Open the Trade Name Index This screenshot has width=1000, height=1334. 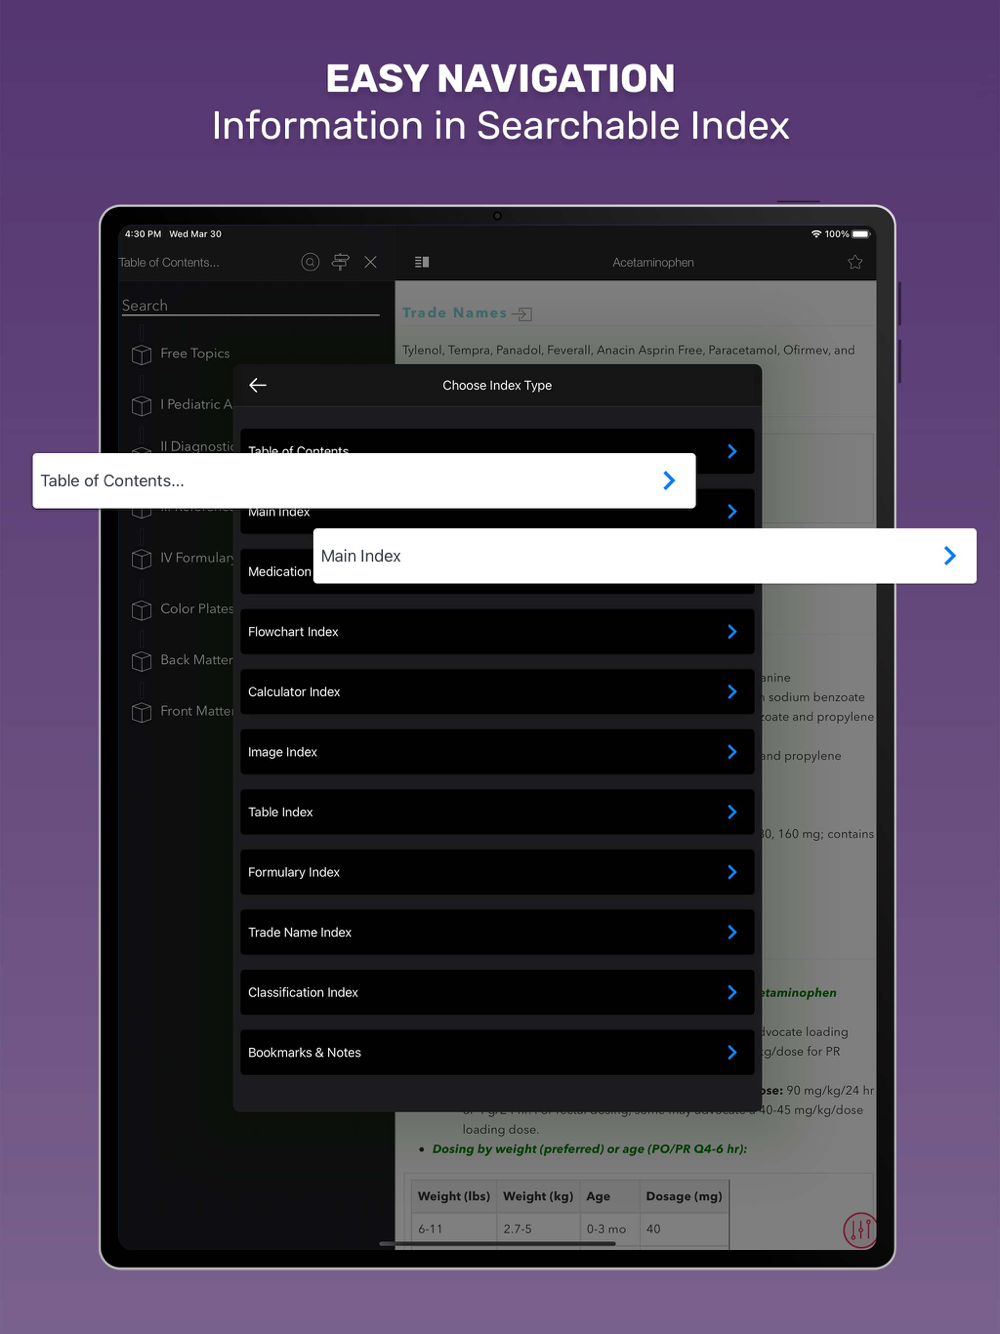point(497,932)
